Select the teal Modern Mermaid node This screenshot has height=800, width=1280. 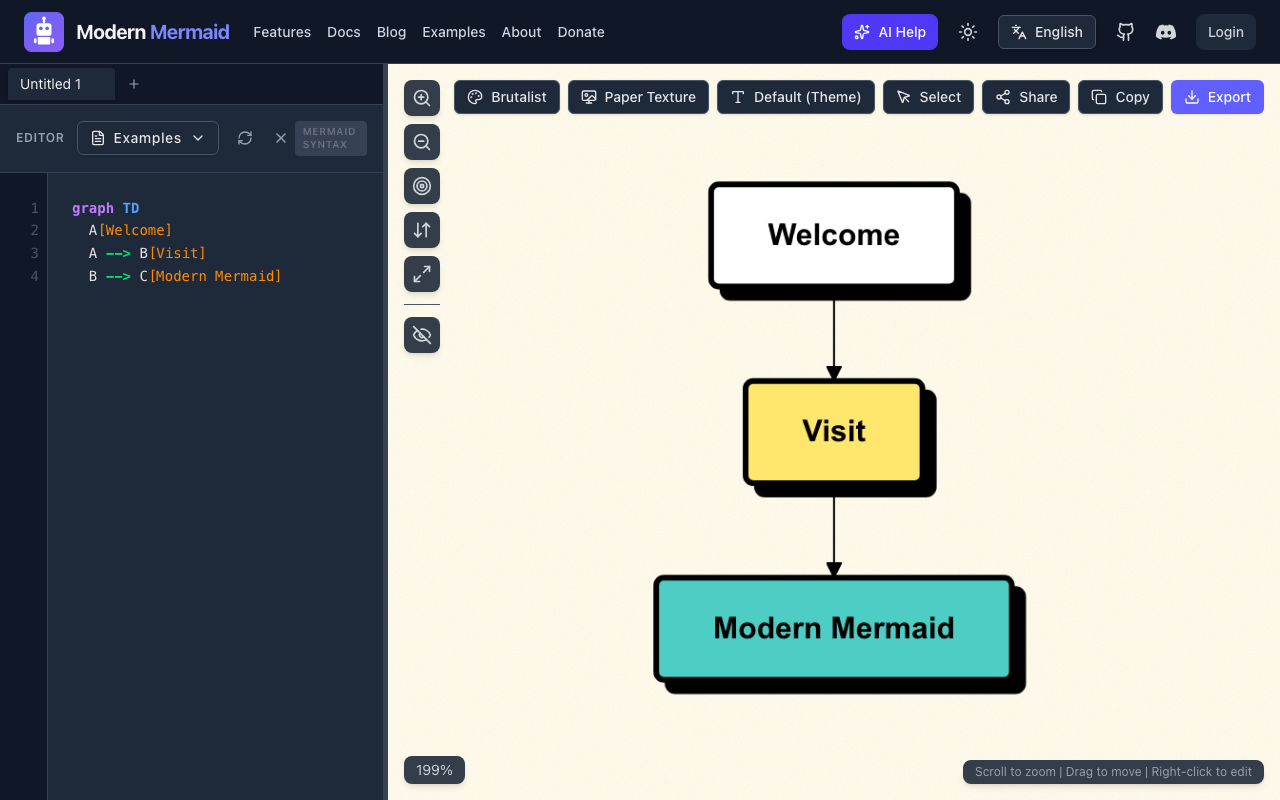click(x=834, y=628)
